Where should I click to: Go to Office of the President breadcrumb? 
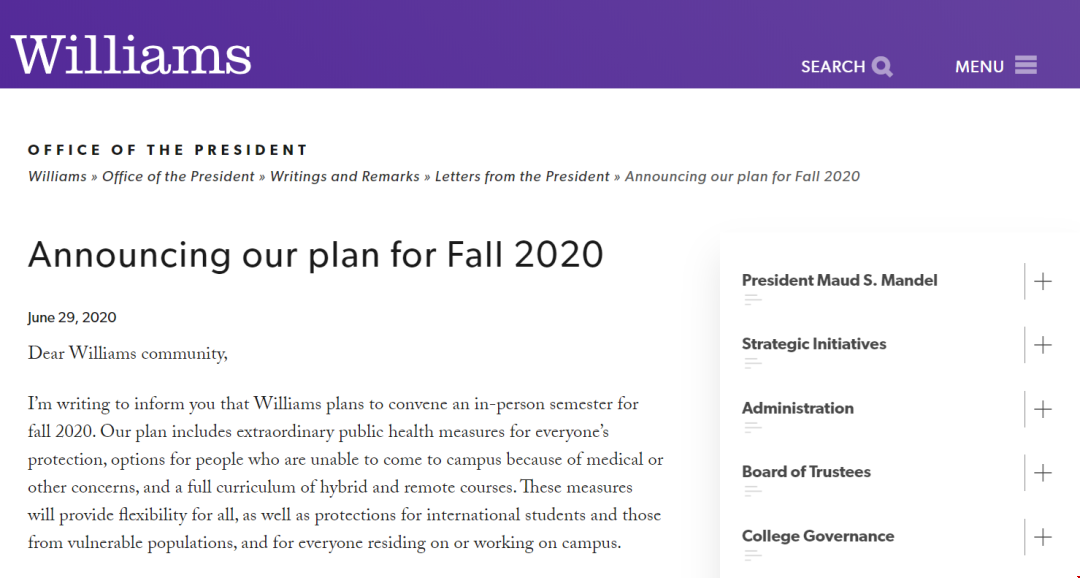coord(178,176)
